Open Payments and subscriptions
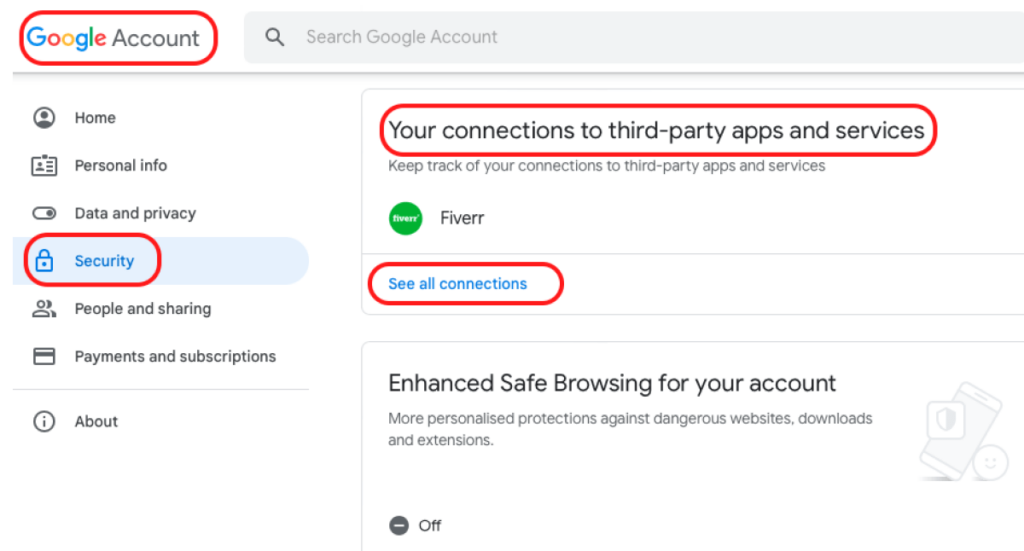 pyautogui.click(x=175, y=356)
